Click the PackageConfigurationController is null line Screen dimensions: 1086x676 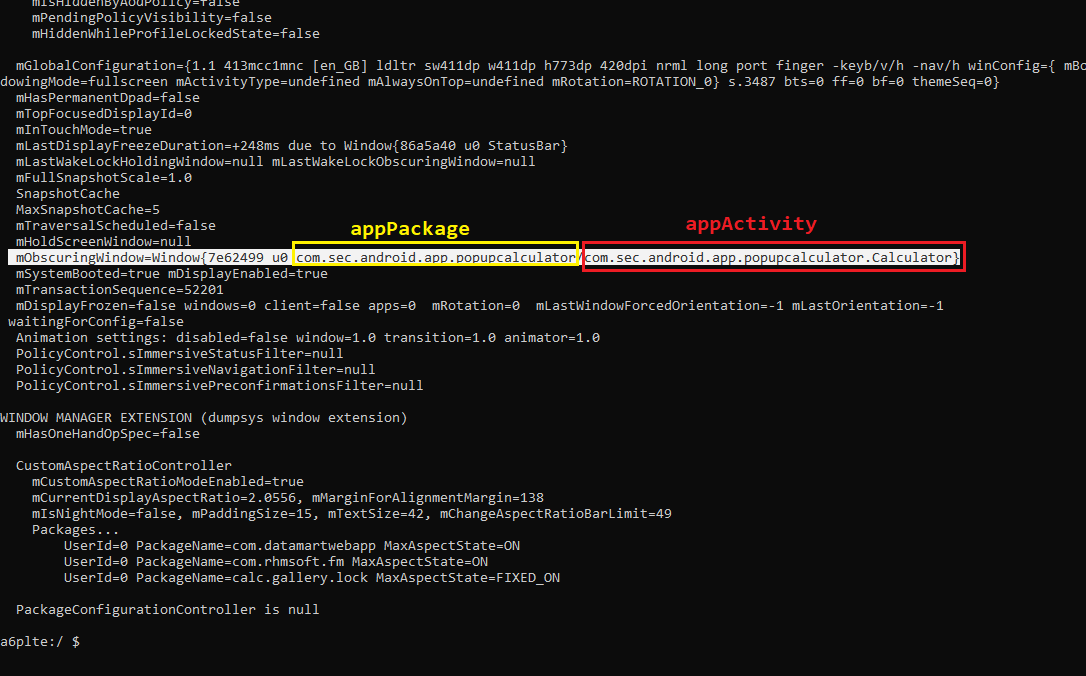(x=167, y=609)
